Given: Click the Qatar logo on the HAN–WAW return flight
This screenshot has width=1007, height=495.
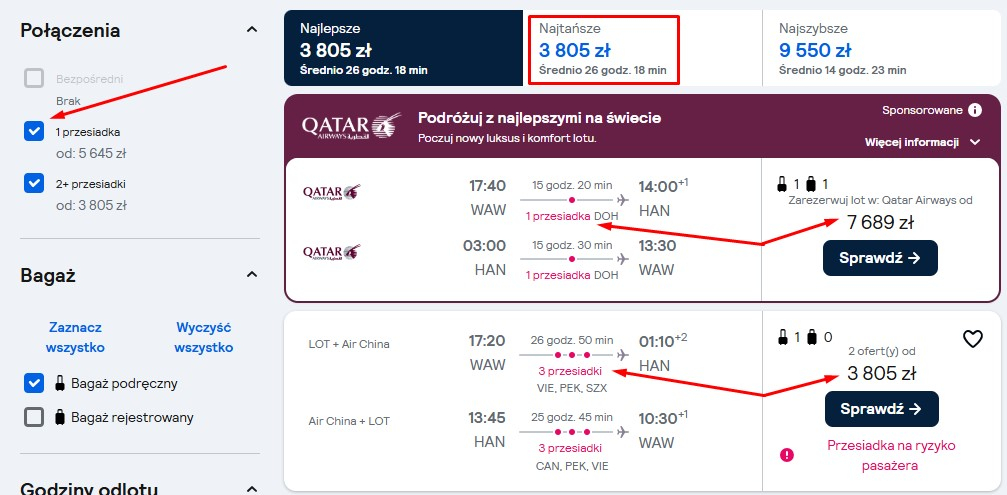Looking at the screenshot, I should tap(331, 252).
